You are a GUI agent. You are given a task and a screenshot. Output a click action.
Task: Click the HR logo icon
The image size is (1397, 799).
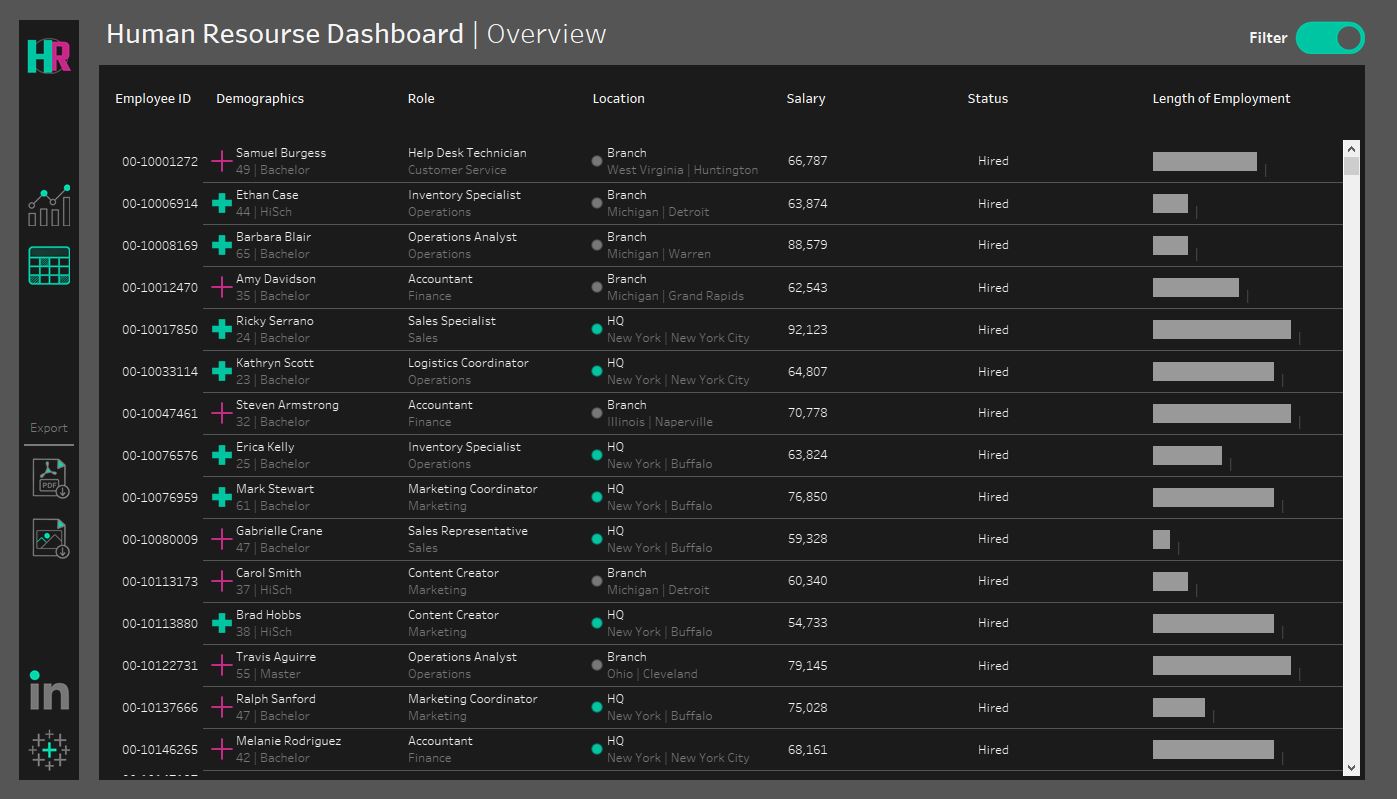(49, 56)
